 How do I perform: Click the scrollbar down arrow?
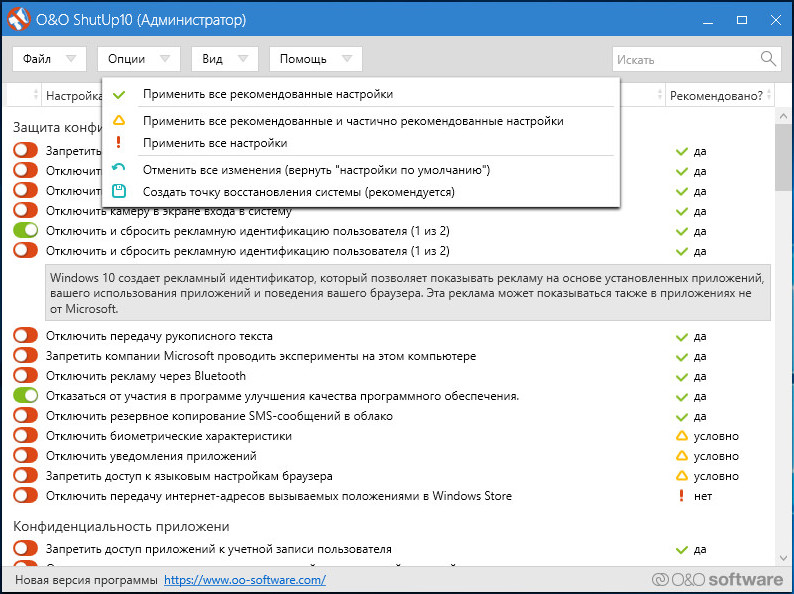783,558
